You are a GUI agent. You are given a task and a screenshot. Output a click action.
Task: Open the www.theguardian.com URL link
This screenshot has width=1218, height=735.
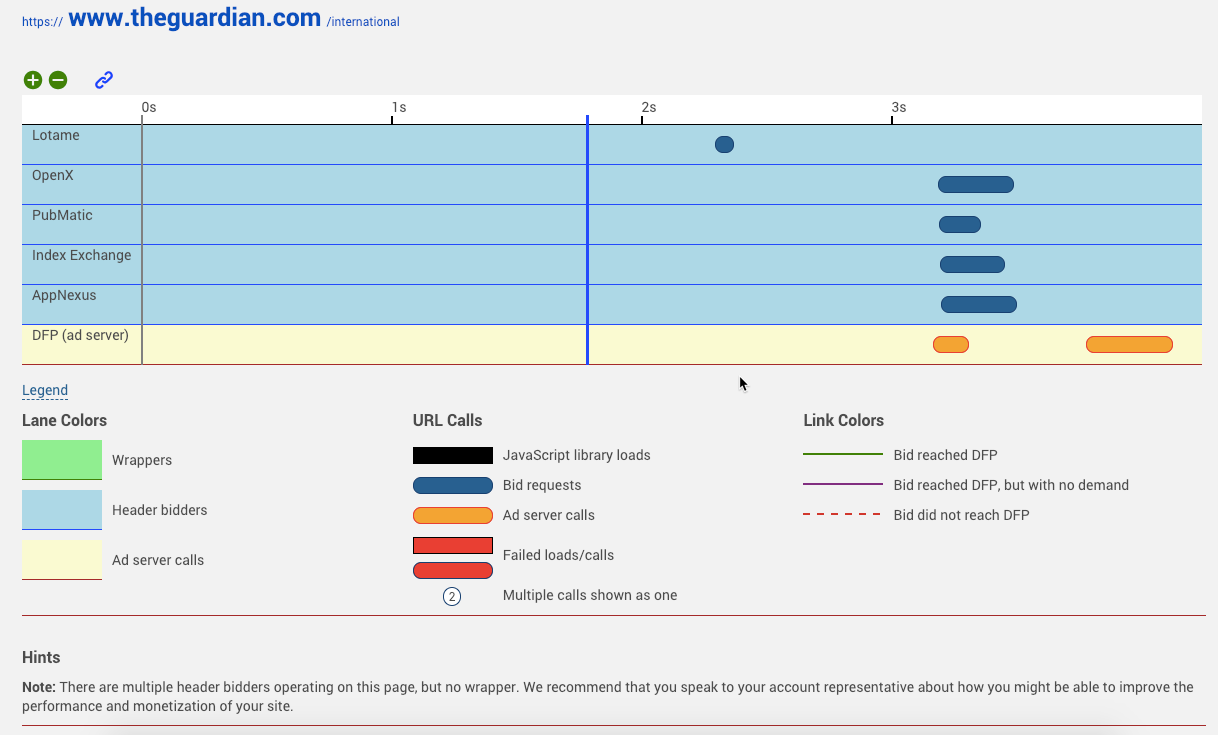coord(195,17)
